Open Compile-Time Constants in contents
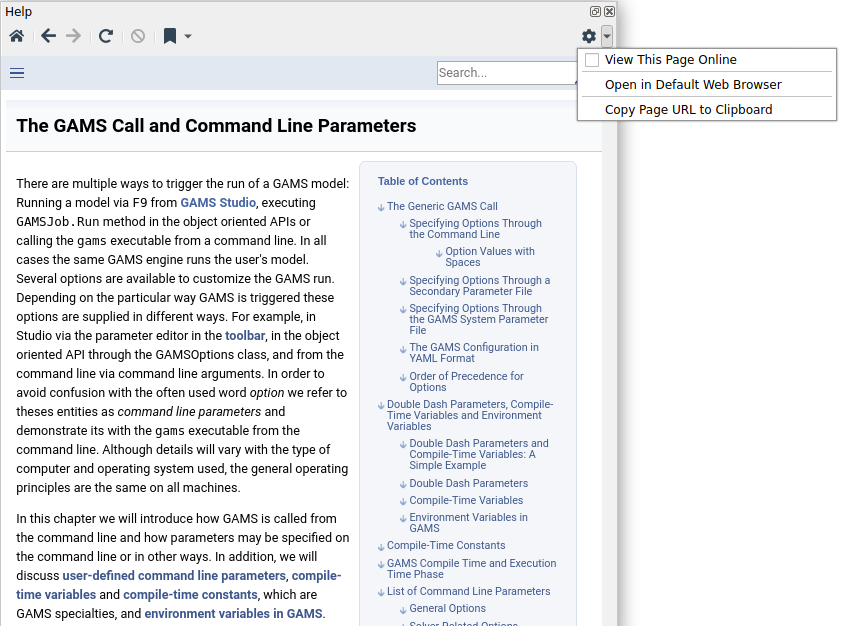The height and width of the screenshot is (626, 844). (x=445, y=545)
